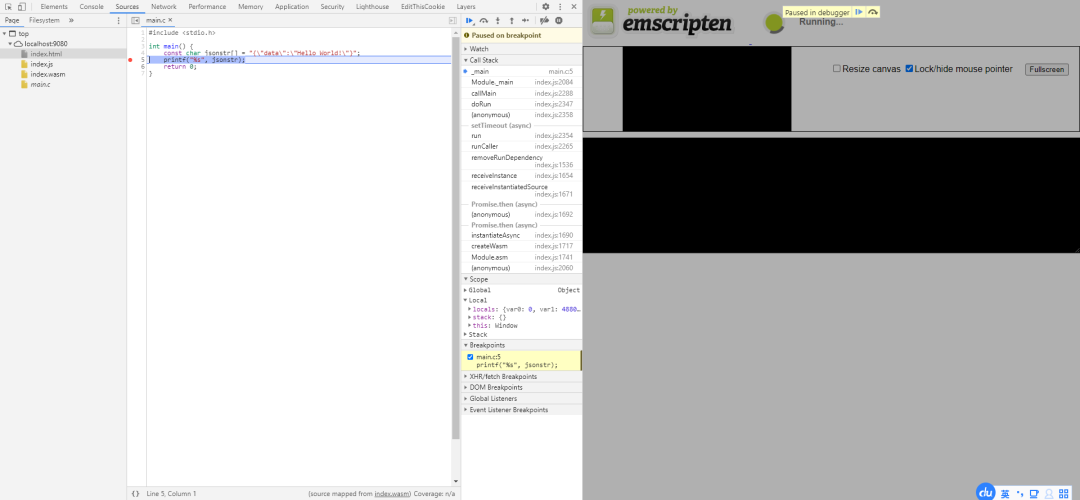The image size is (1080, 500).
Task: Open the Performance tab
Action: (x=207, y=6)
